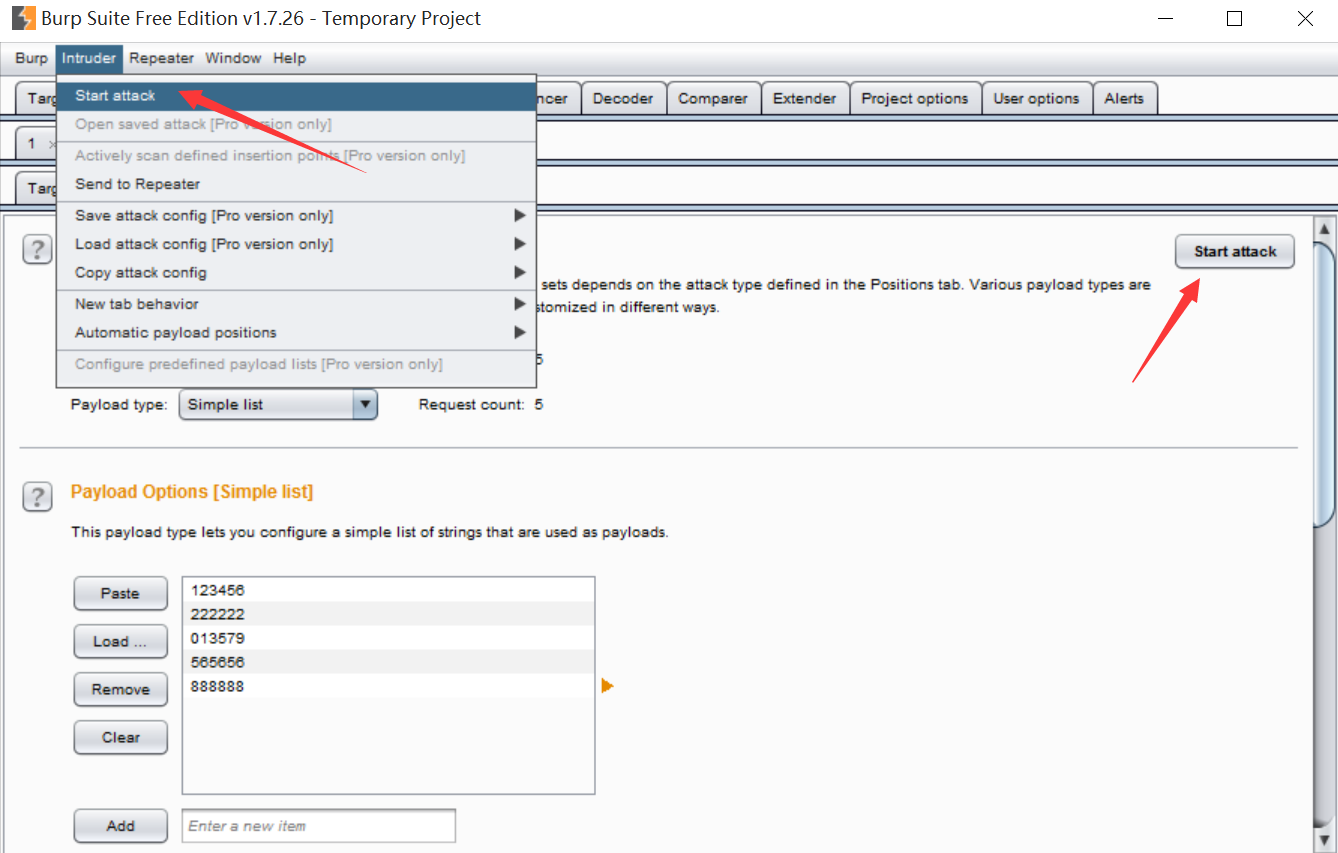Open the Intruder menu
The width and height of the screenshot is (1338, 853).
click(x=89, y=58)
